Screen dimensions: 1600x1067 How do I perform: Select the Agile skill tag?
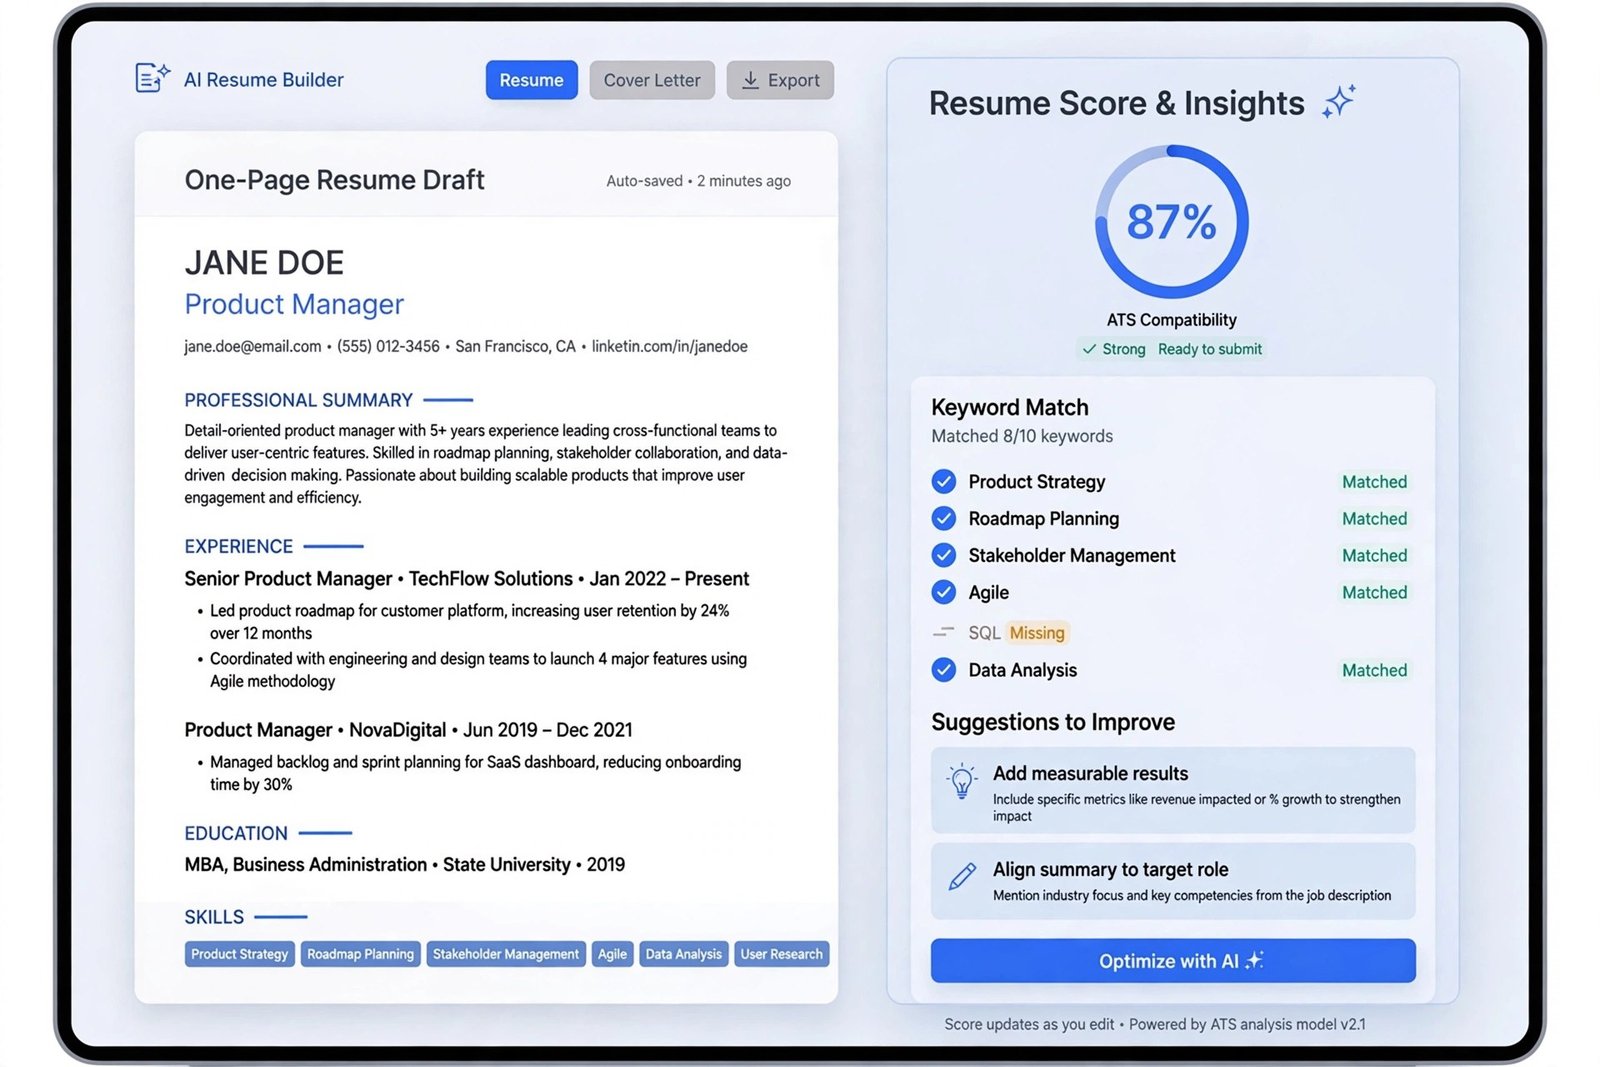tap(612, 954)
